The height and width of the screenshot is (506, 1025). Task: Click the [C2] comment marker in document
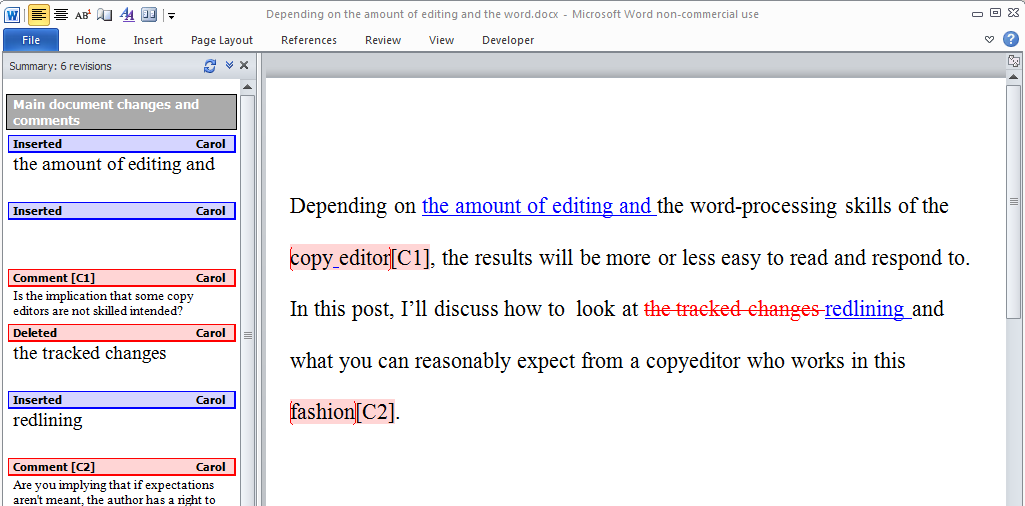(x=376, y=412)
